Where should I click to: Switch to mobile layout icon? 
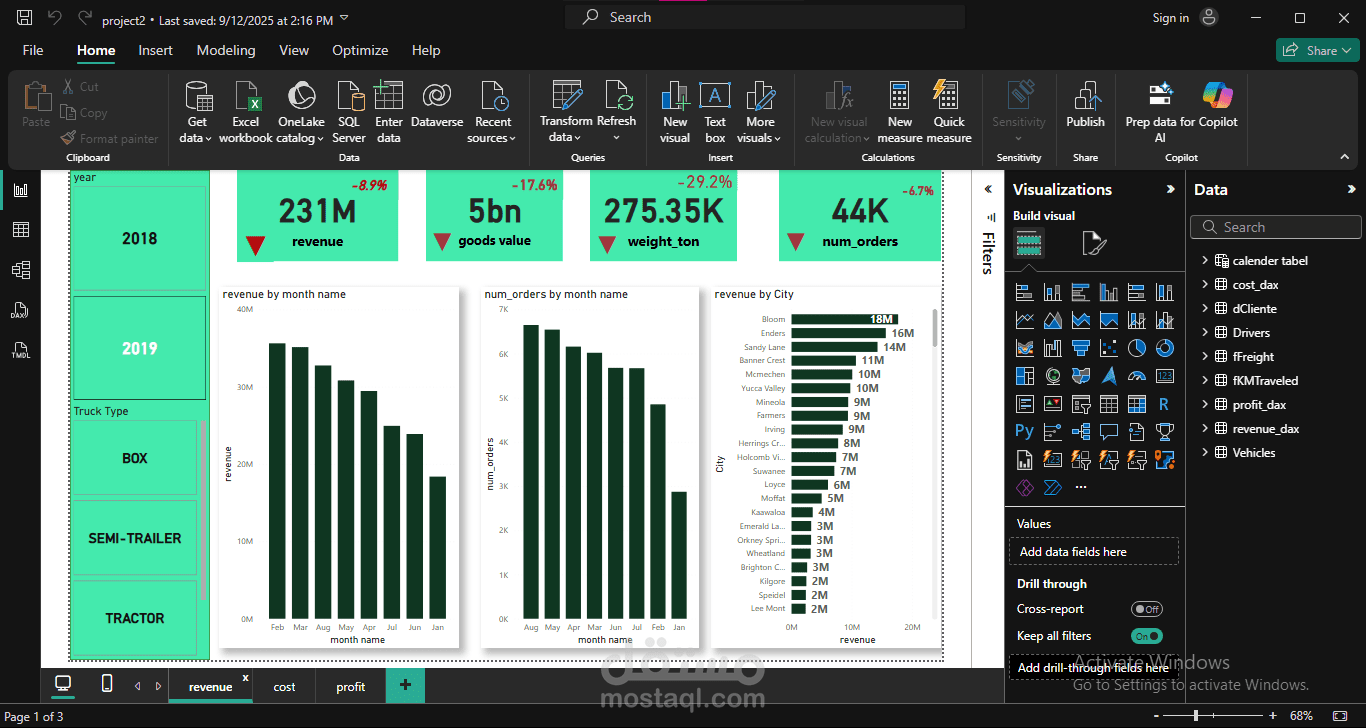(107, 685)
